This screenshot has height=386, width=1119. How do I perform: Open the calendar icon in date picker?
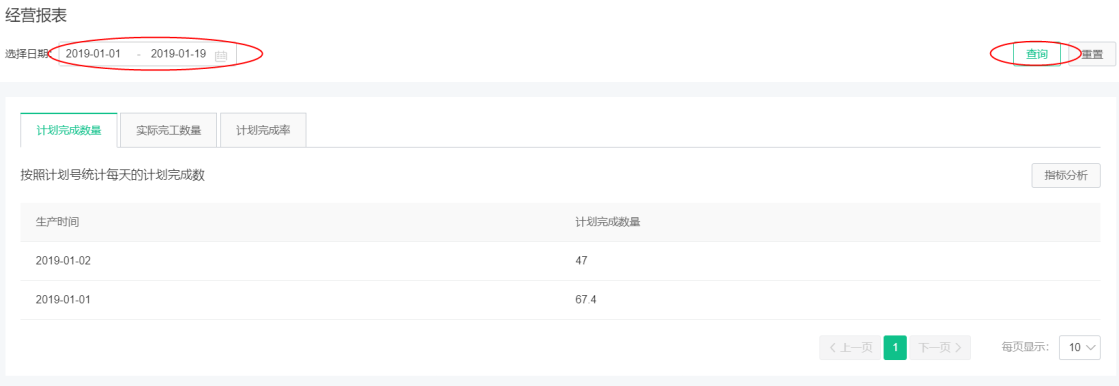[221, 55]
